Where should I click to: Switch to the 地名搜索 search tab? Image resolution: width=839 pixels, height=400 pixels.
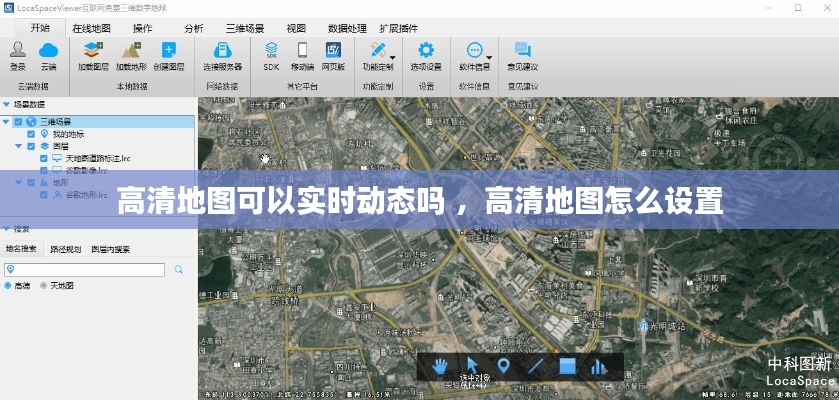21,249
